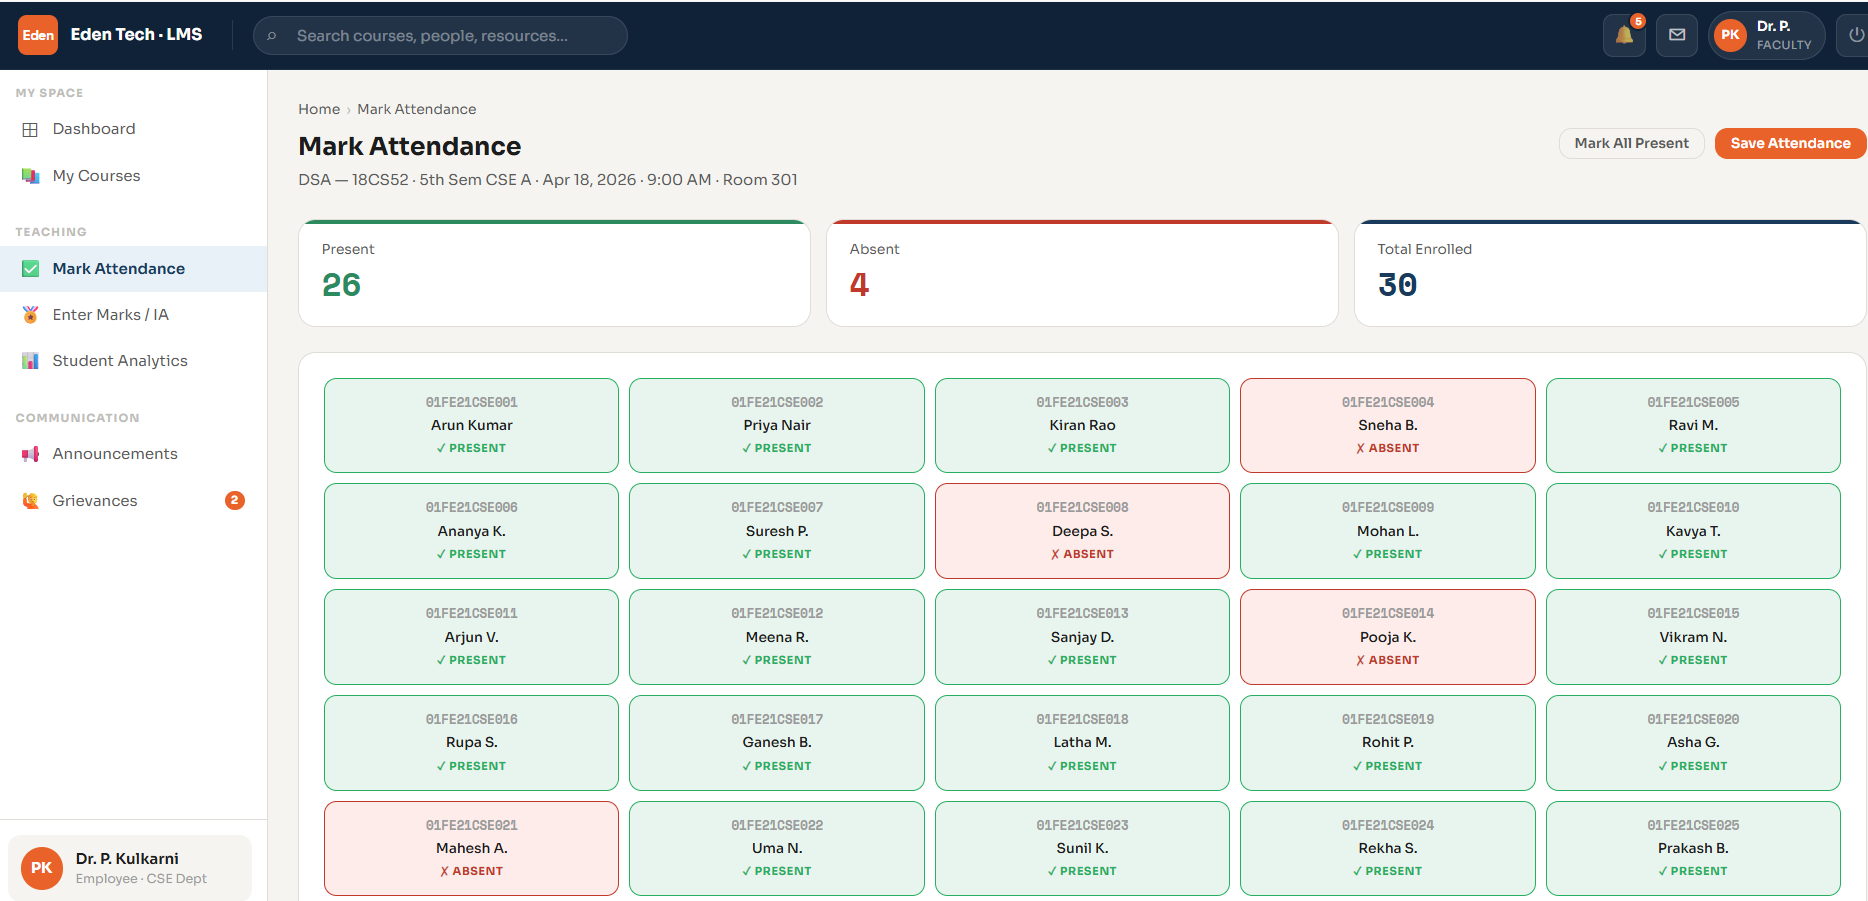Open Student Analytics page

[x=133, y=361]
